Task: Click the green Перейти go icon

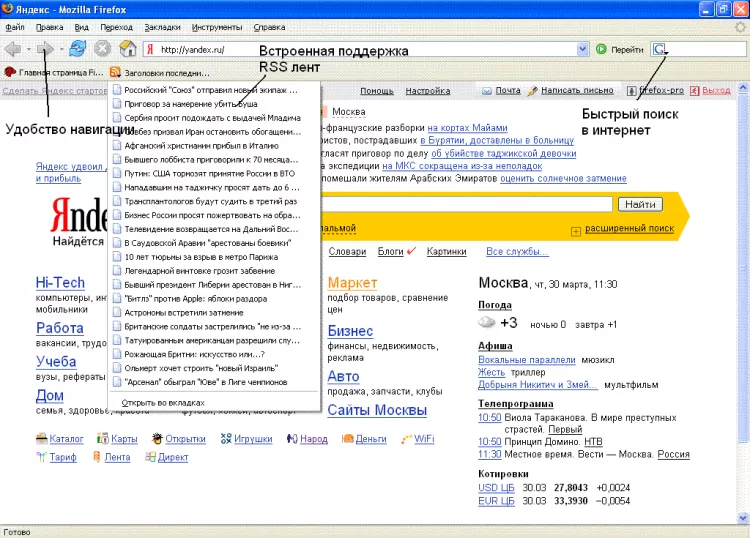Action: (601, 49)
